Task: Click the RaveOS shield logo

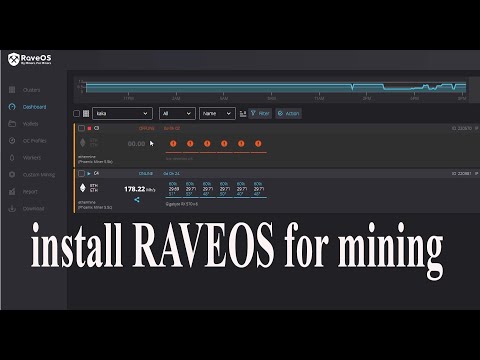Action: 14,59
